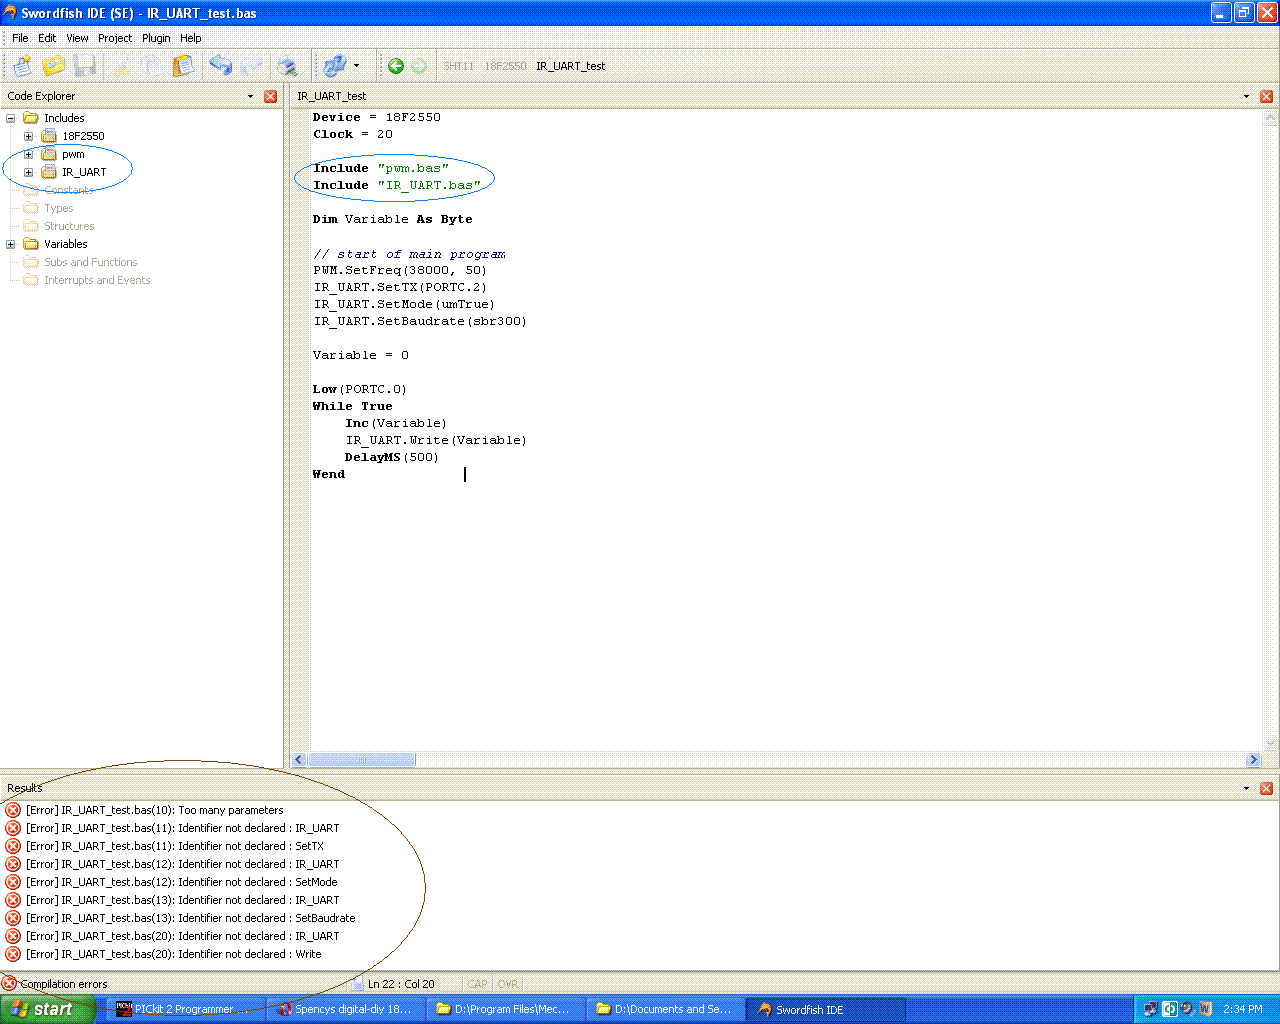Click the Paste clipboard icon
Viewport: 1280px width, 1024px height.
(x=184, y=66)
